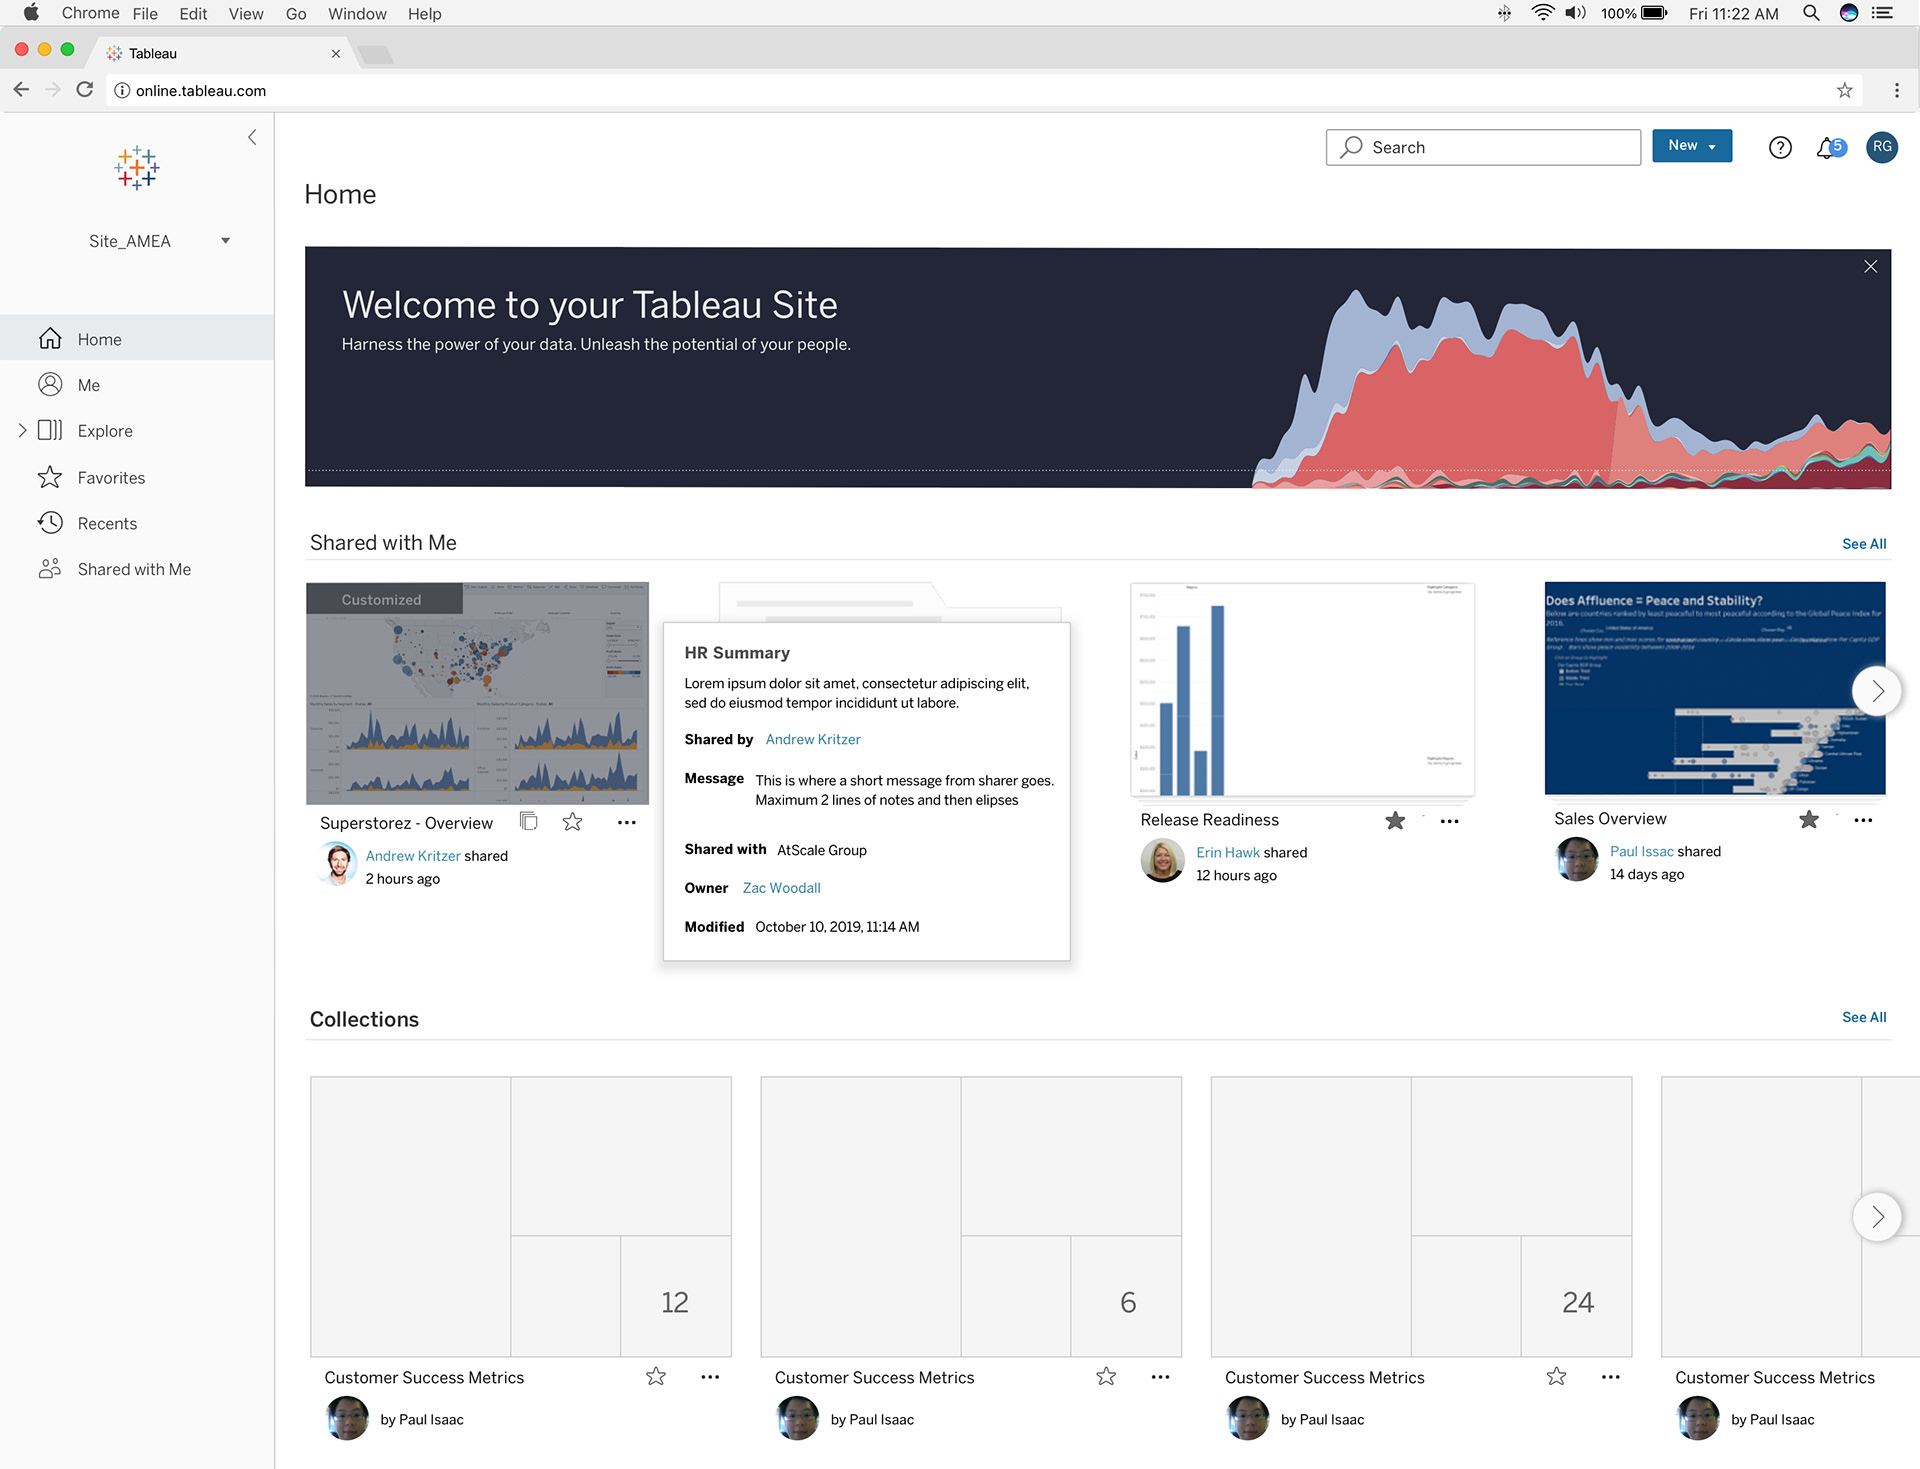Unfavorite Sales Overview star
The image size is (1920, 1469).
coord(1809,820)
